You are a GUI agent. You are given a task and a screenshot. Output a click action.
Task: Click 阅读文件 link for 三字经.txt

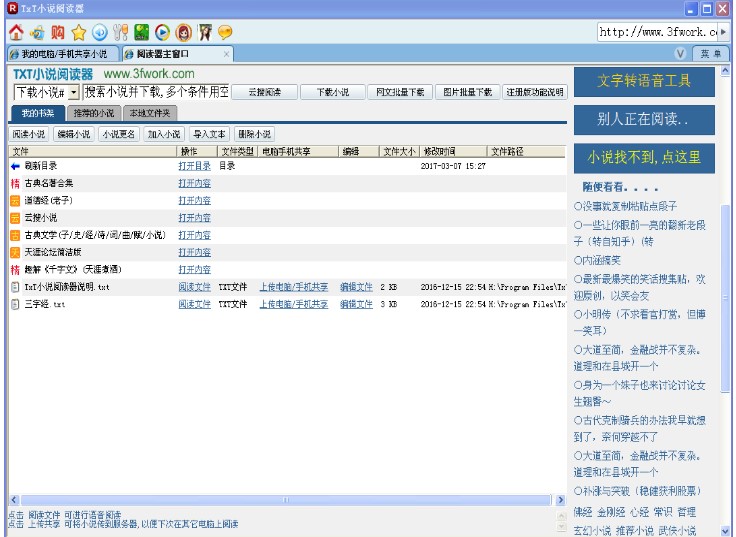click(x=194, y=303)
